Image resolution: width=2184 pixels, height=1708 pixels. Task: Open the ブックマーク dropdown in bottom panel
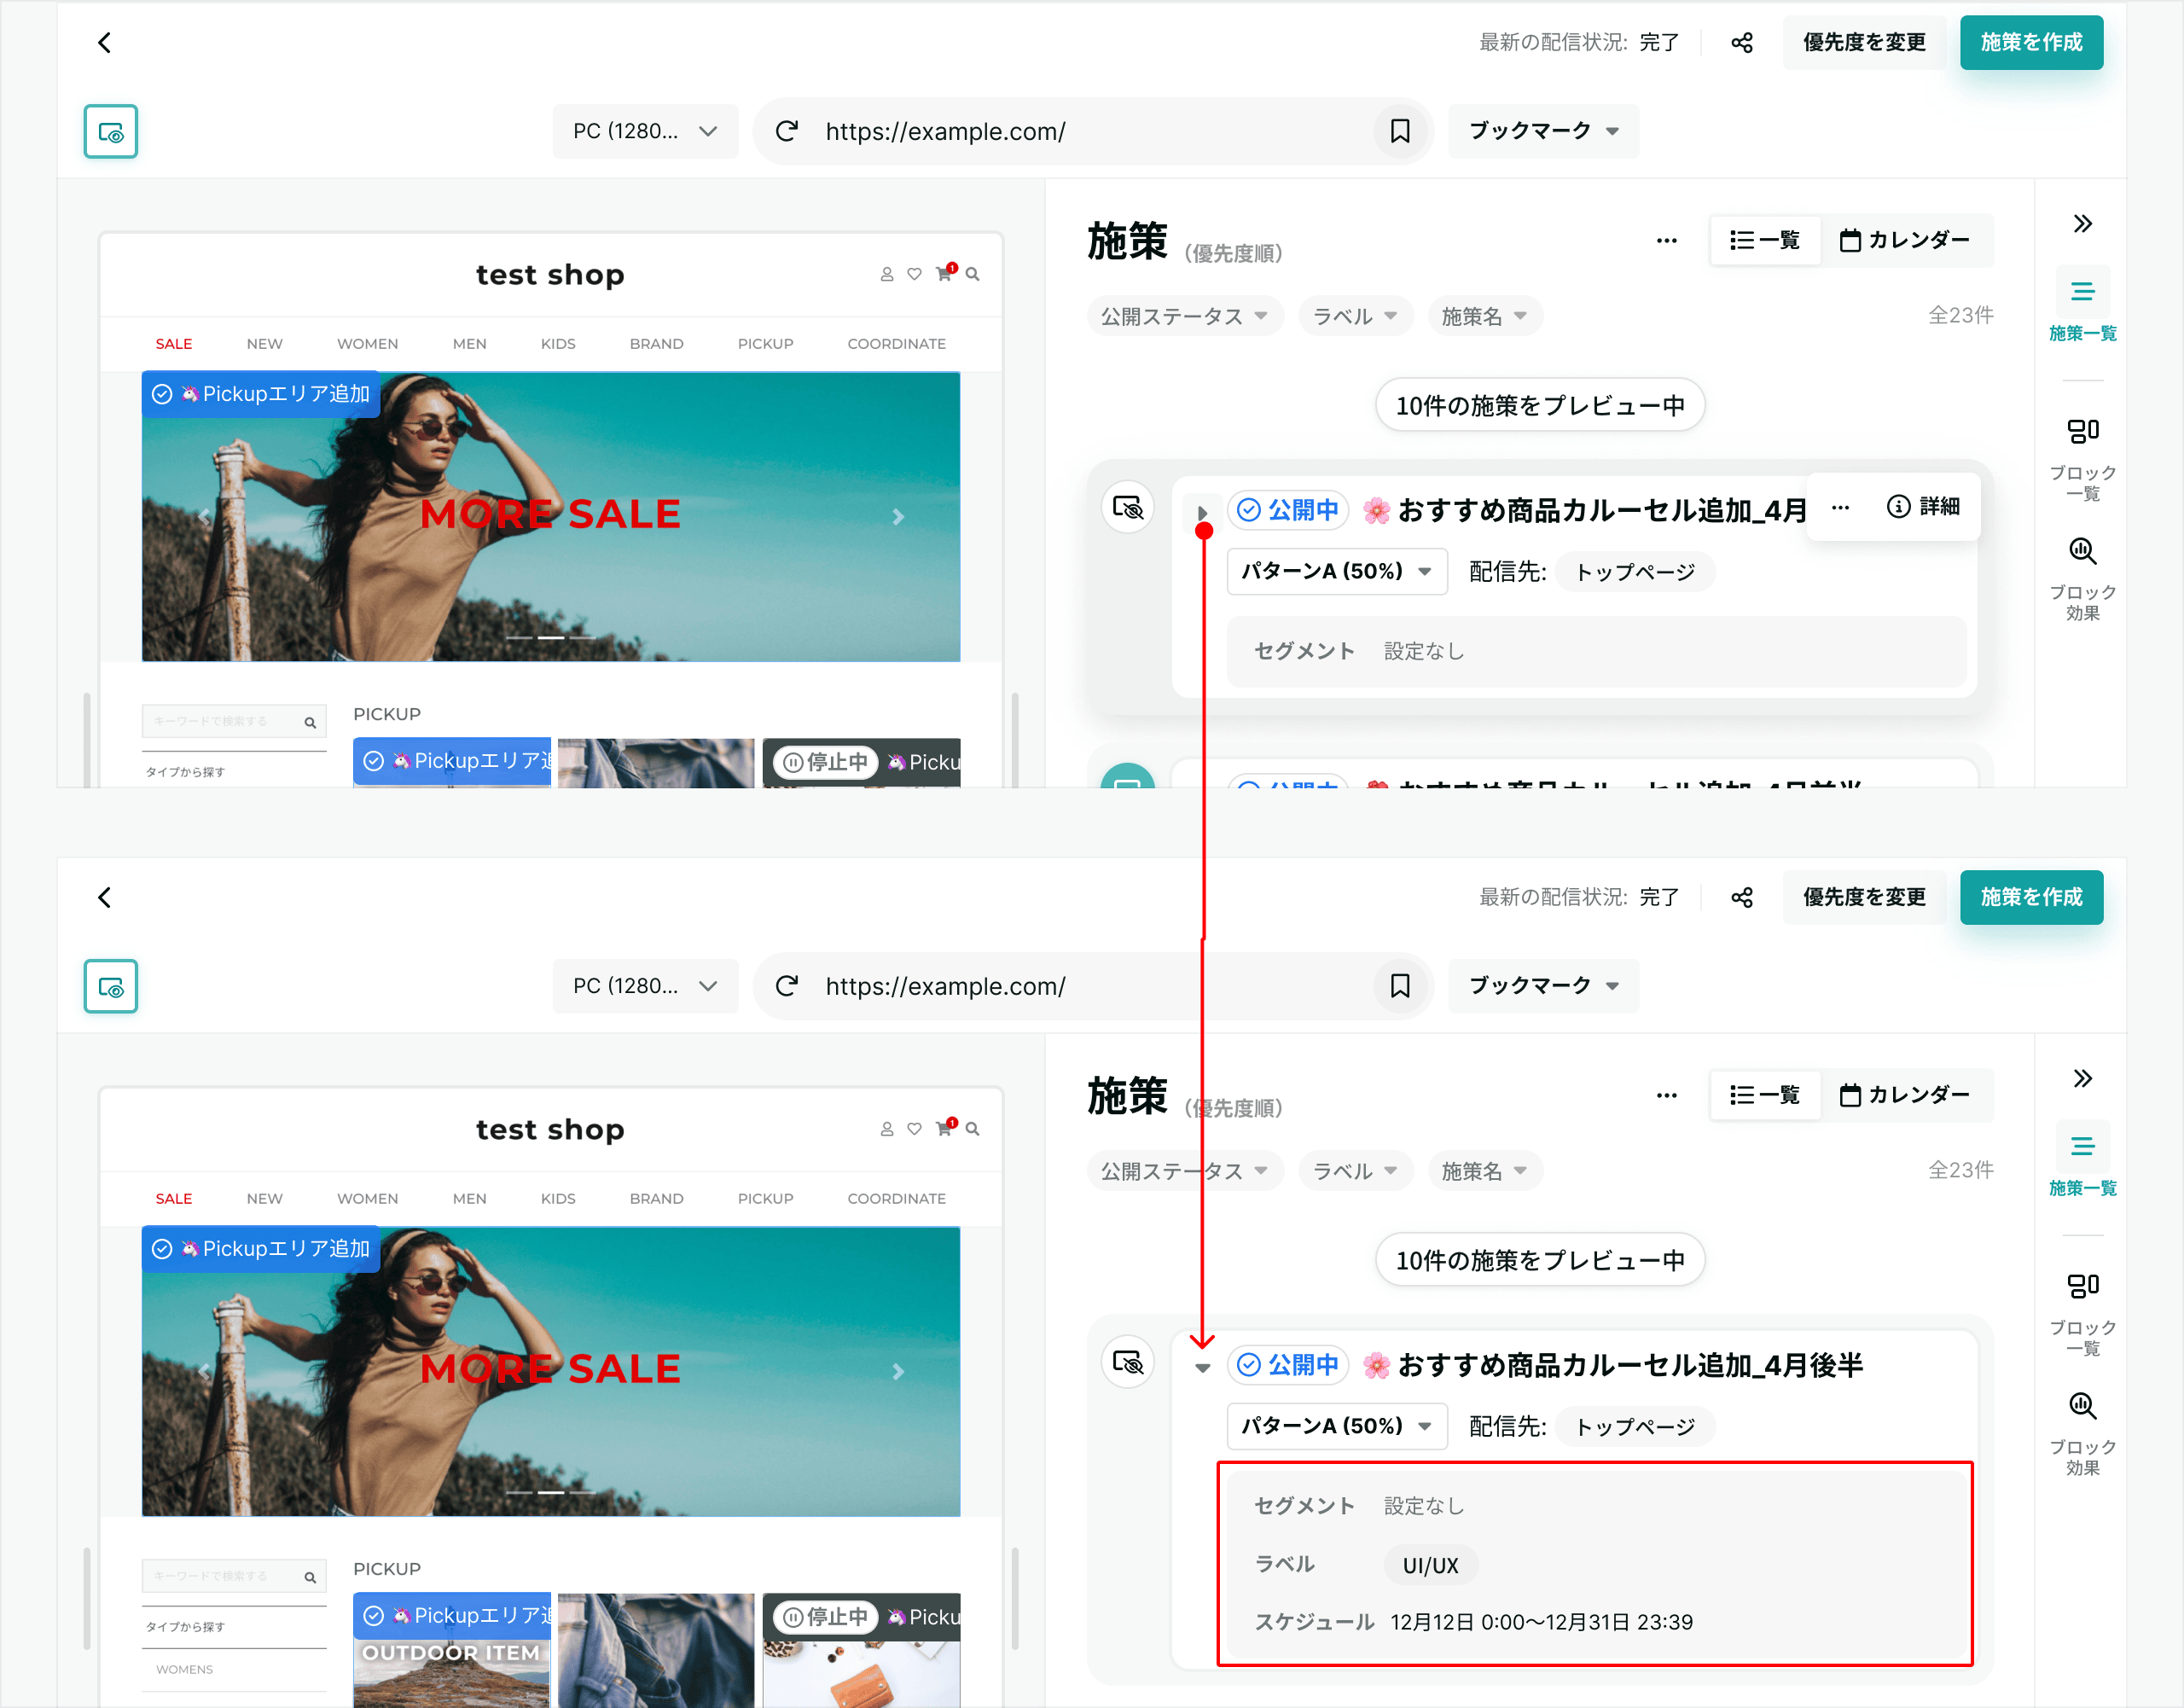pyautogui.click(x=1544, y=986)
